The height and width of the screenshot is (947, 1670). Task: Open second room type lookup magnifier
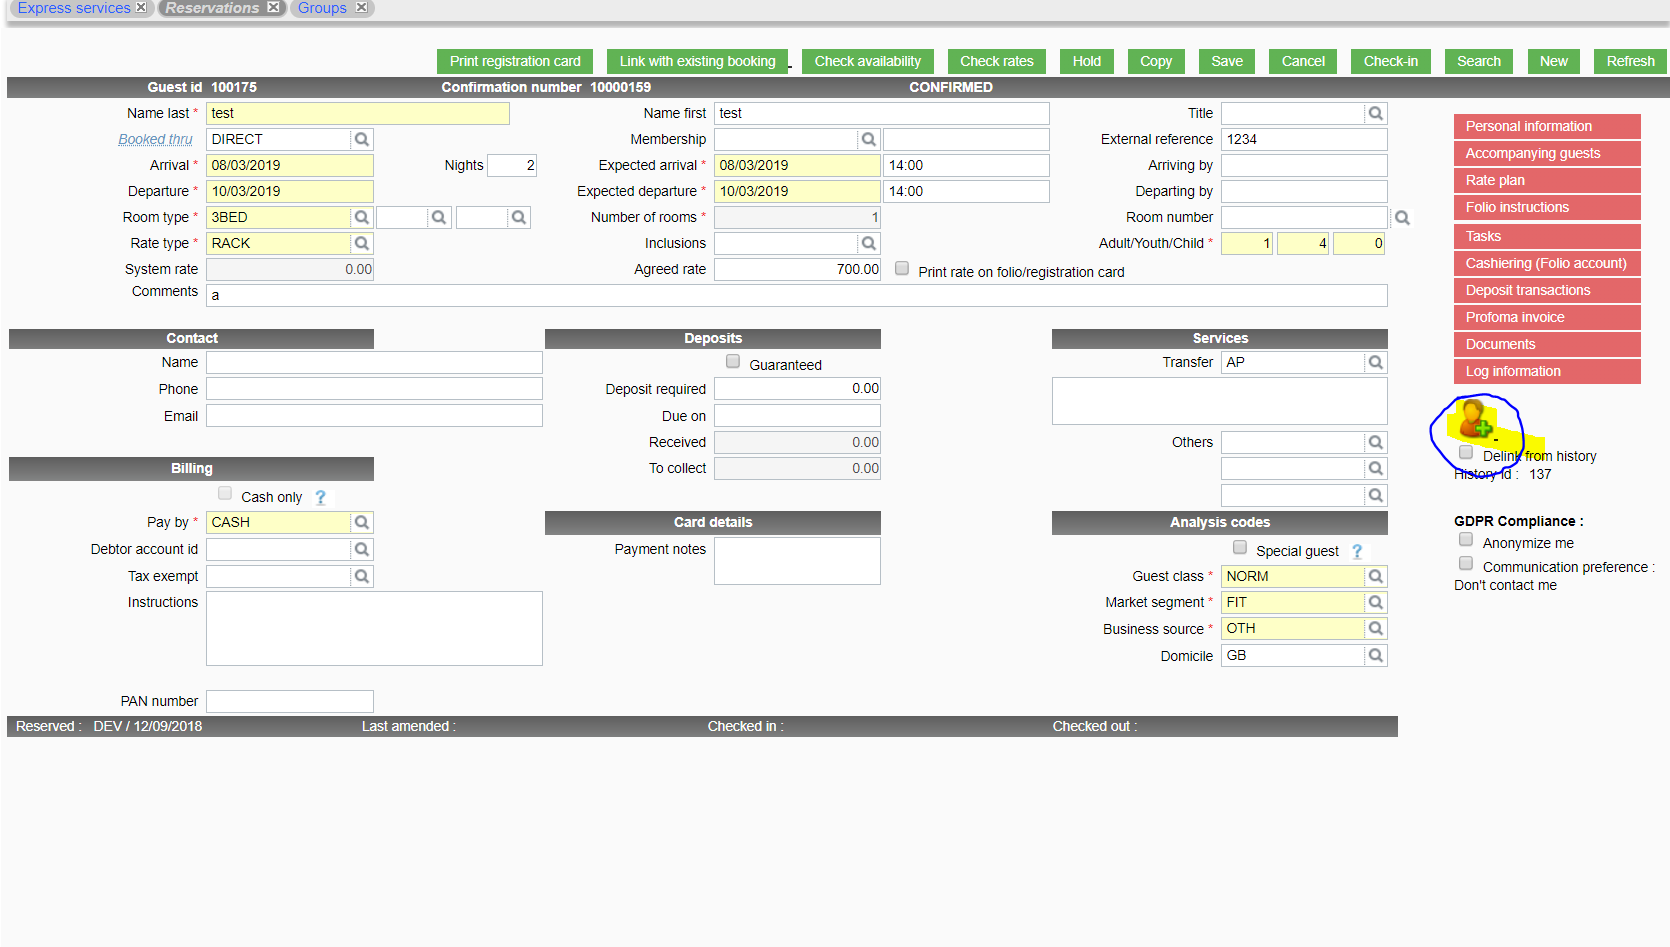438,217
